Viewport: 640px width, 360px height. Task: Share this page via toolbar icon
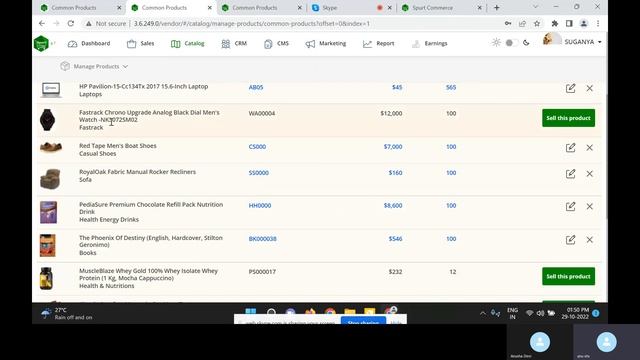522,24
